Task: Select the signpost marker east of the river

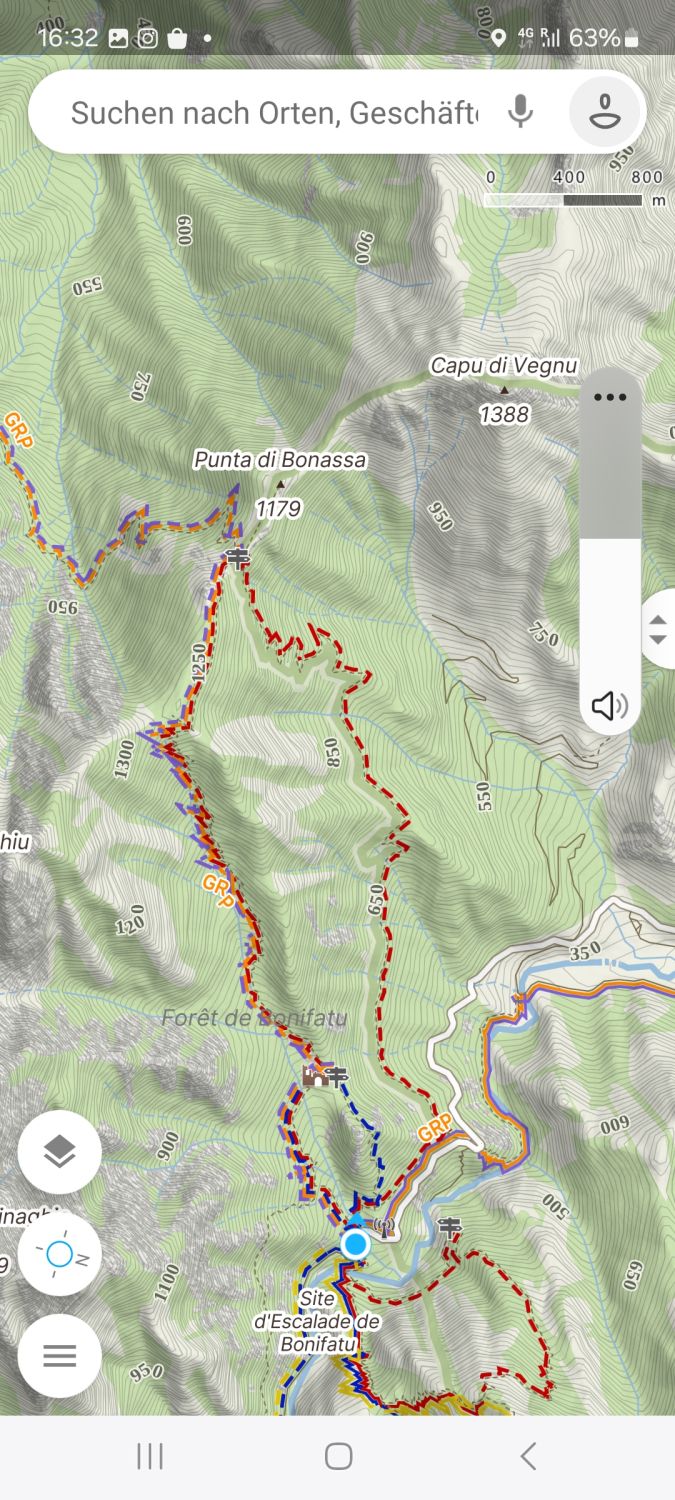Action: (x=450, y=1225)
